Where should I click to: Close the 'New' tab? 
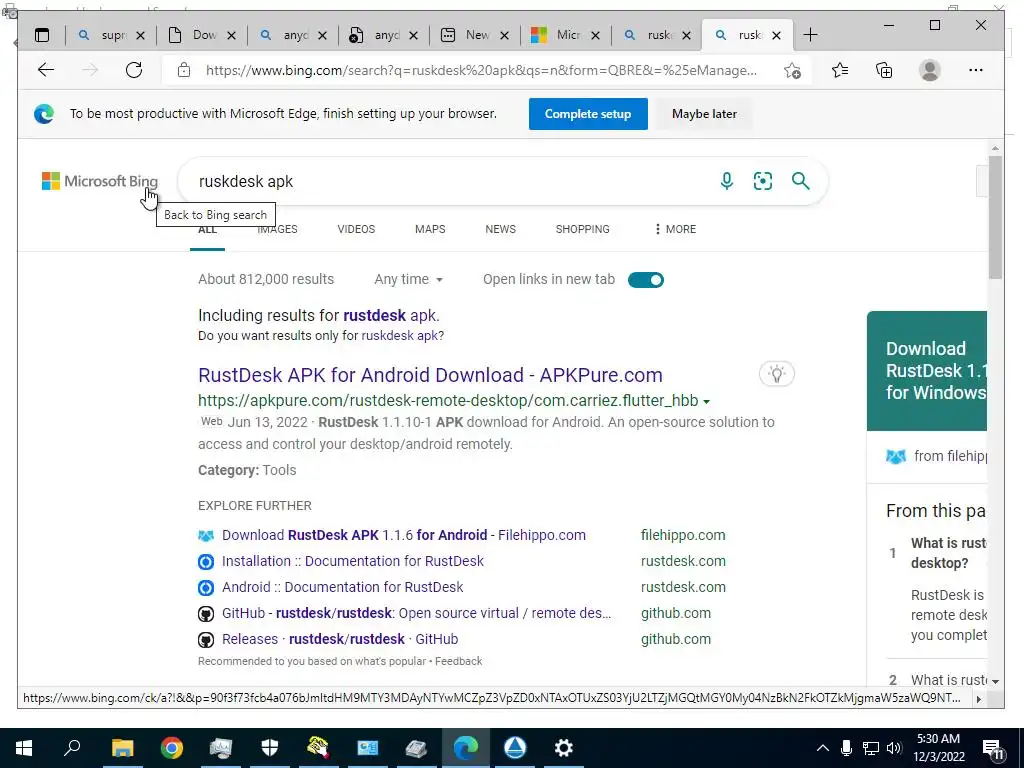[x=504, y=35]
